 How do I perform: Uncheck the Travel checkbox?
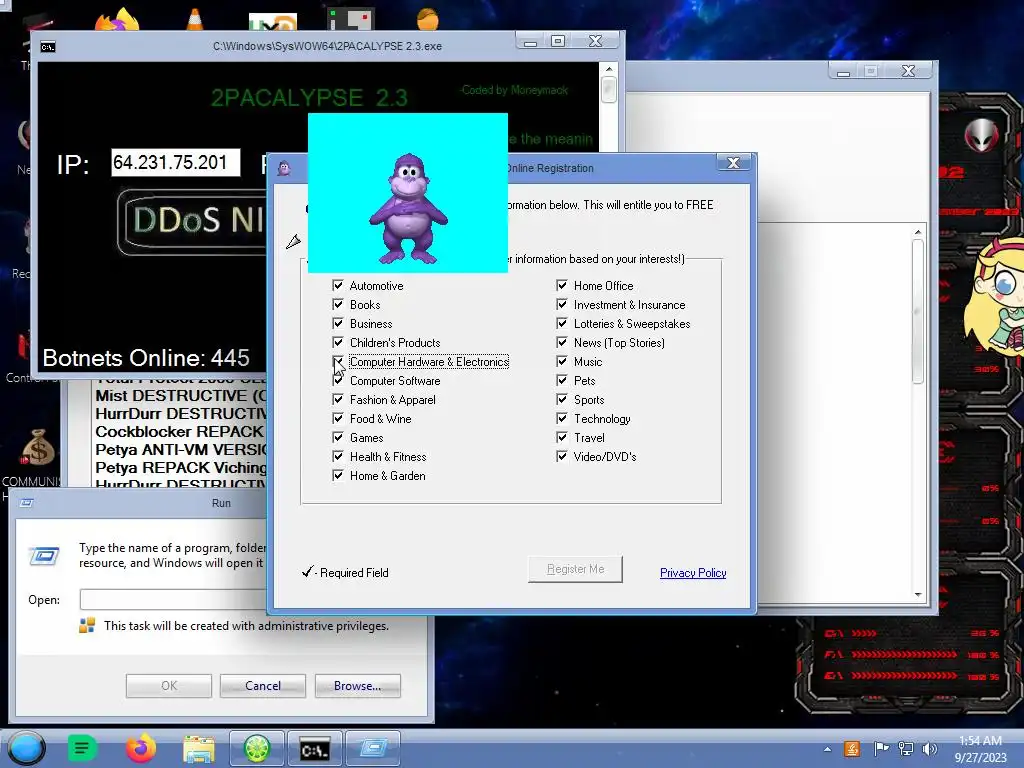(x=562, y=437)
